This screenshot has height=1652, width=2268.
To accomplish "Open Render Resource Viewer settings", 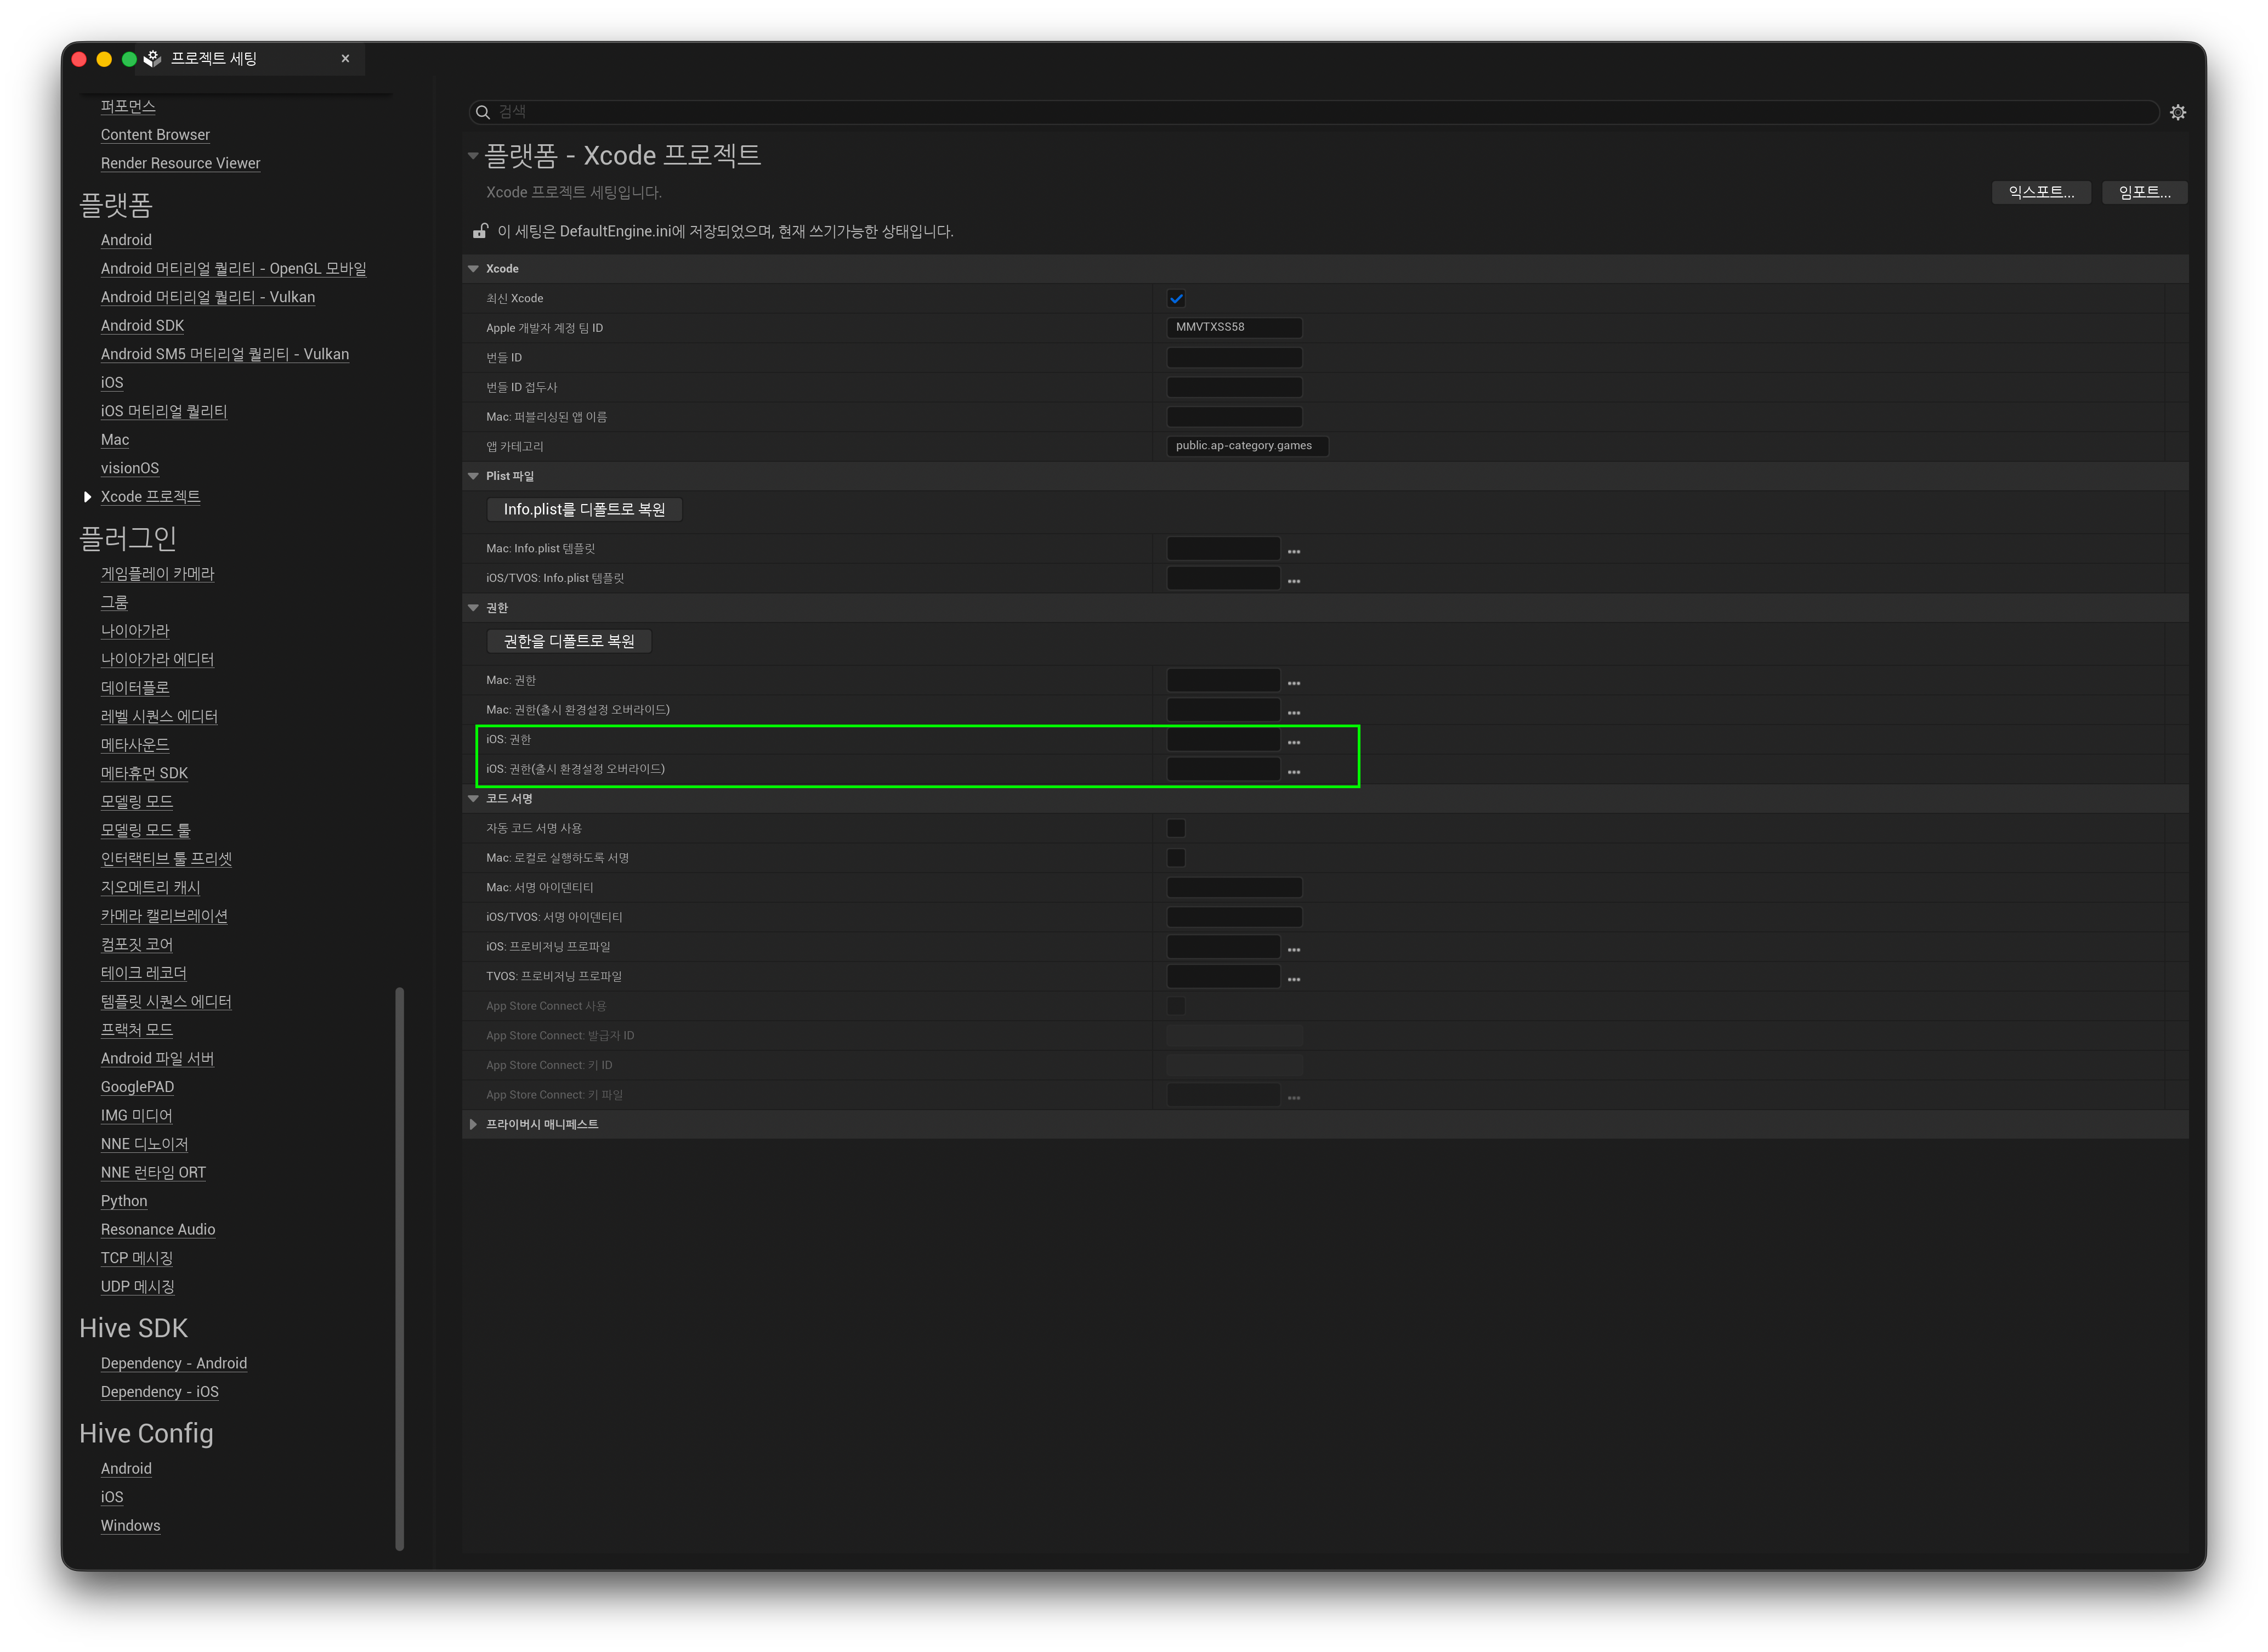I will tap(180, 163).
